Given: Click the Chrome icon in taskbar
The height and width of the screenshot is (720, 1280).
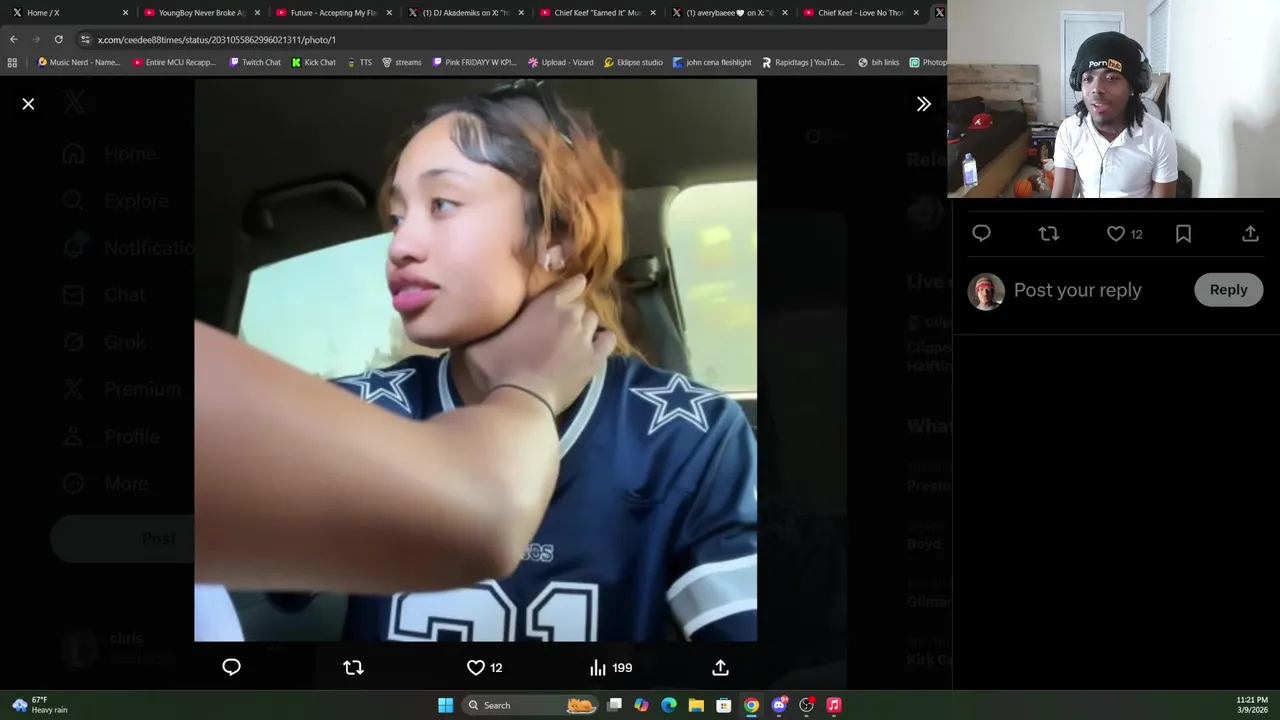Looking at the screenshot, I should [x=751, y=705].
